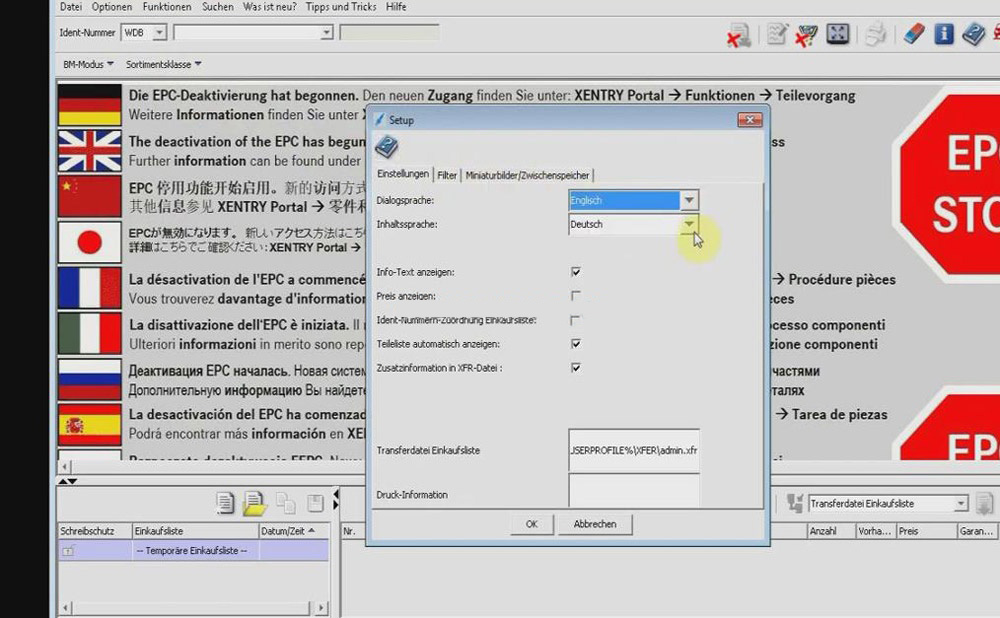Open the Funktionen menu

pos(167,7)
